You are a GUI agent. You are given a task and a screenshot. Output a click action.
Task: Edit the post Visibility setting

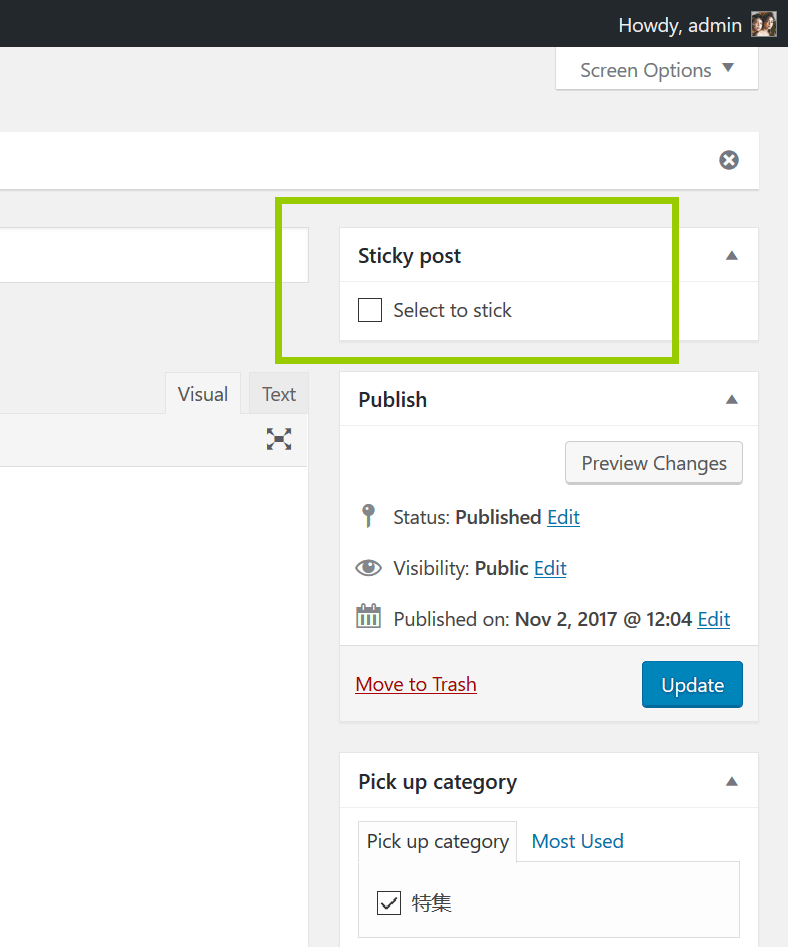click(550, 568)
